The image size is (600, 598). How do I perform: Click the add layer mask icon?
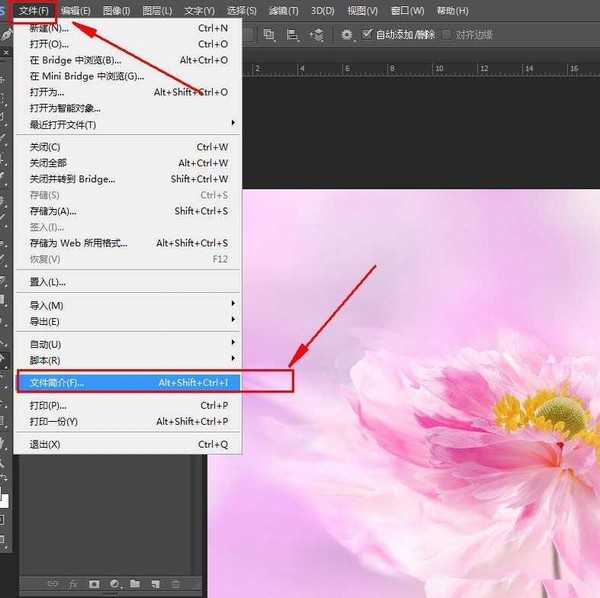94,584
